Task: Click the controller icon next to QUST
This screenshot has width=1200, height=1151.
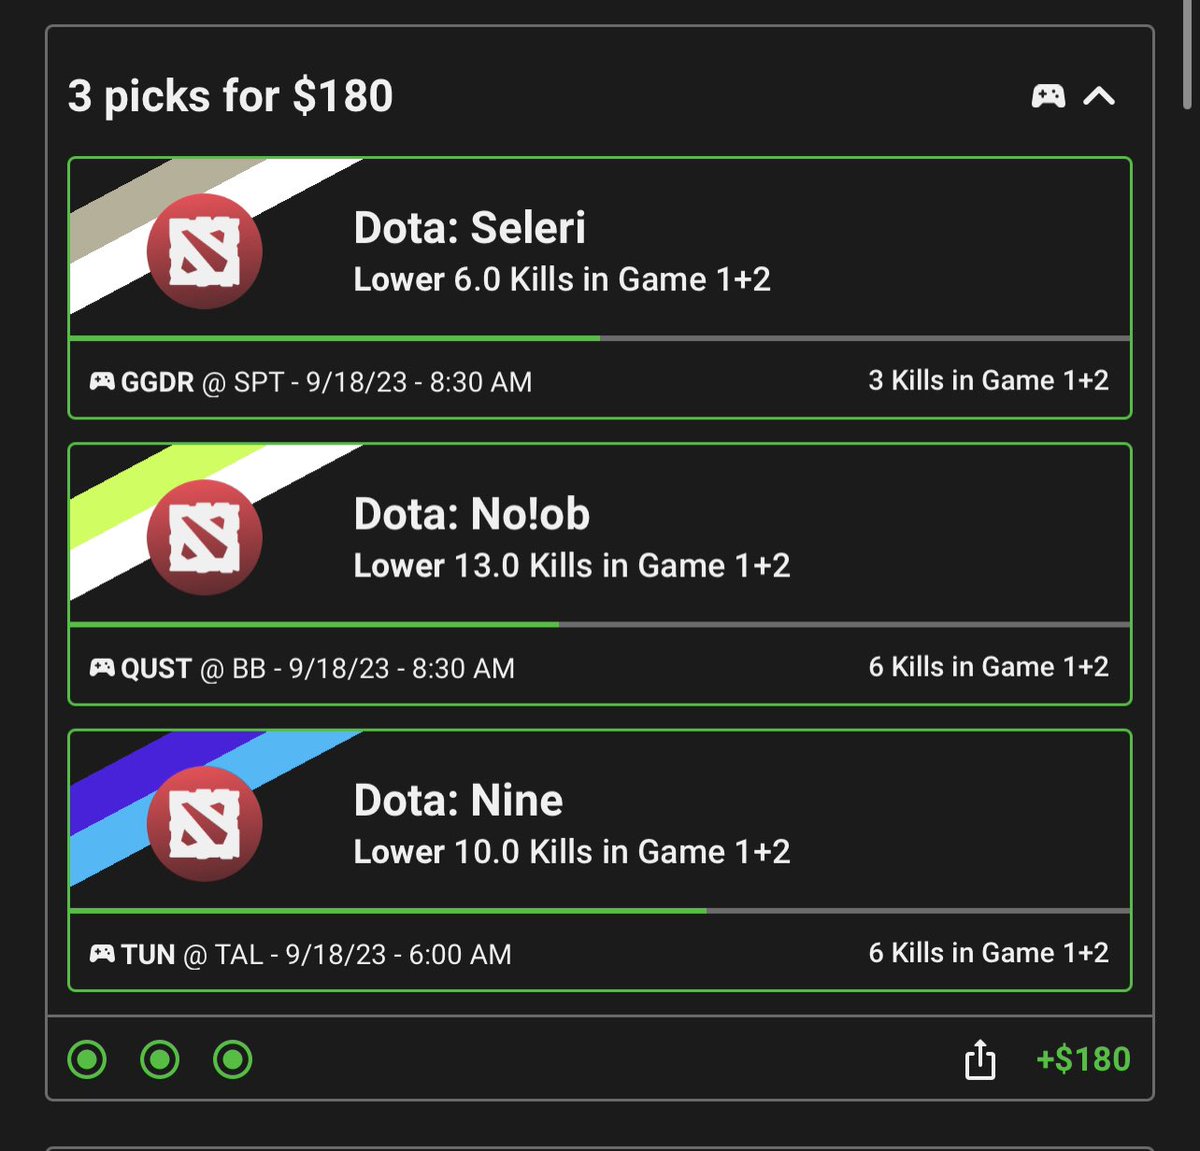Action: (102, 667)
